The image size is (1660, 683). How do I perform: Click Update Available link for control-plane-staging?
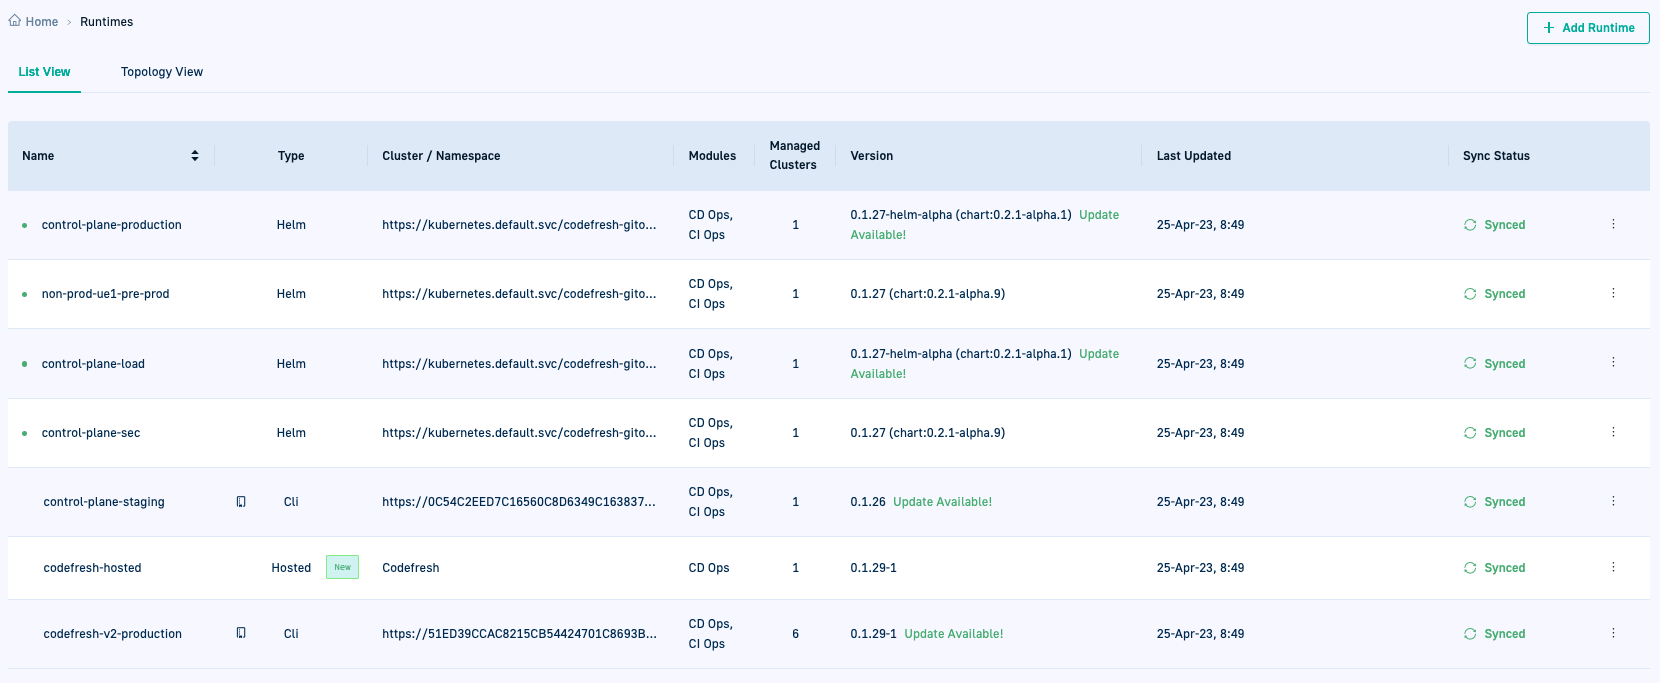point(942,502)
